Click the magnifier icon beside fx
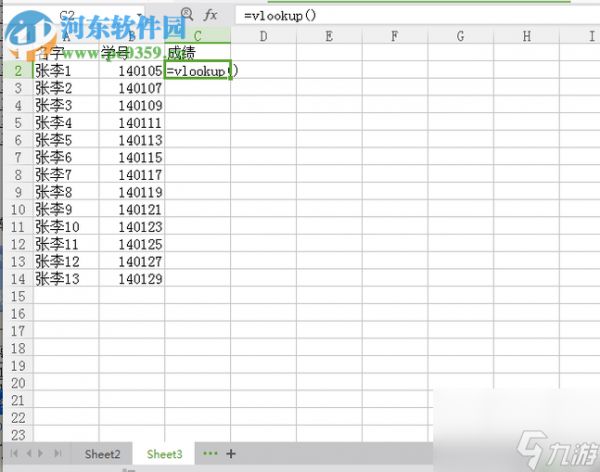The height and width of the screenshot is (472, 600). click(187, 15)
